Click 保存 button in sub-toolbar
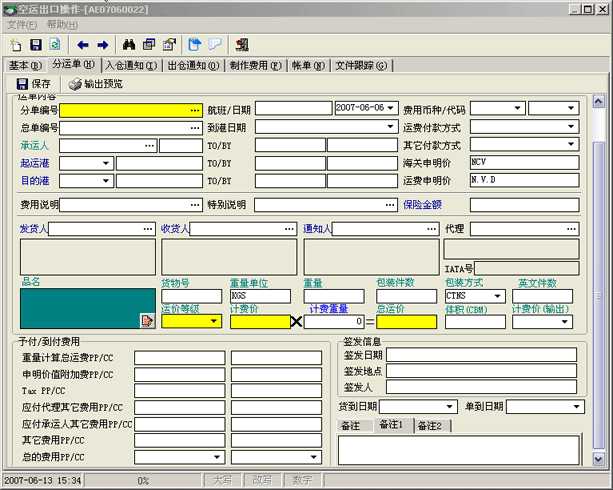The height and width of the screenshot is (490, 613). point(34,84)
